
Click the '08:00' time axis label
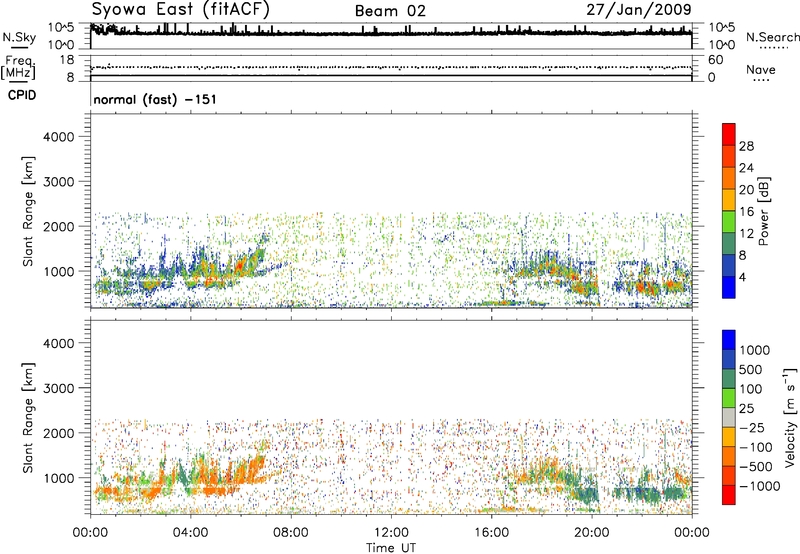[290, 533]
